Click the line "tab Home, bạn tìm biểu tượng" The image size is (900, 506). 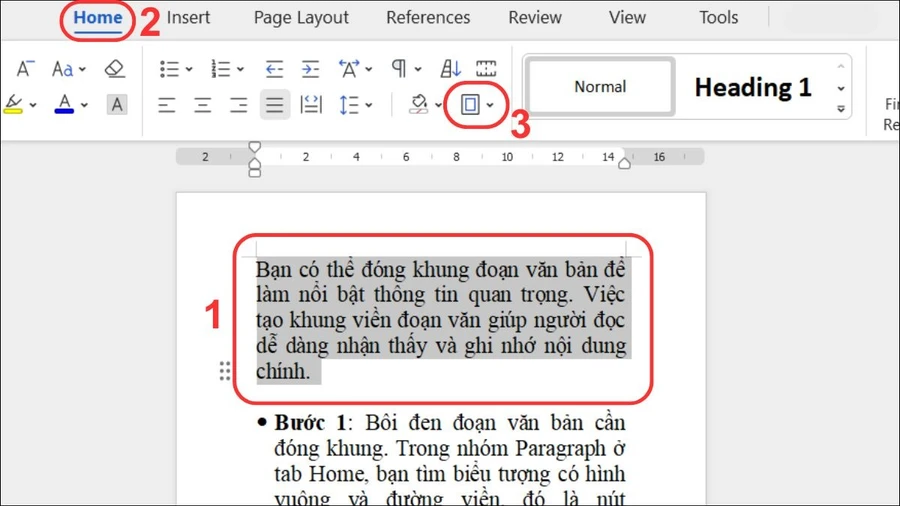(449, 474)
